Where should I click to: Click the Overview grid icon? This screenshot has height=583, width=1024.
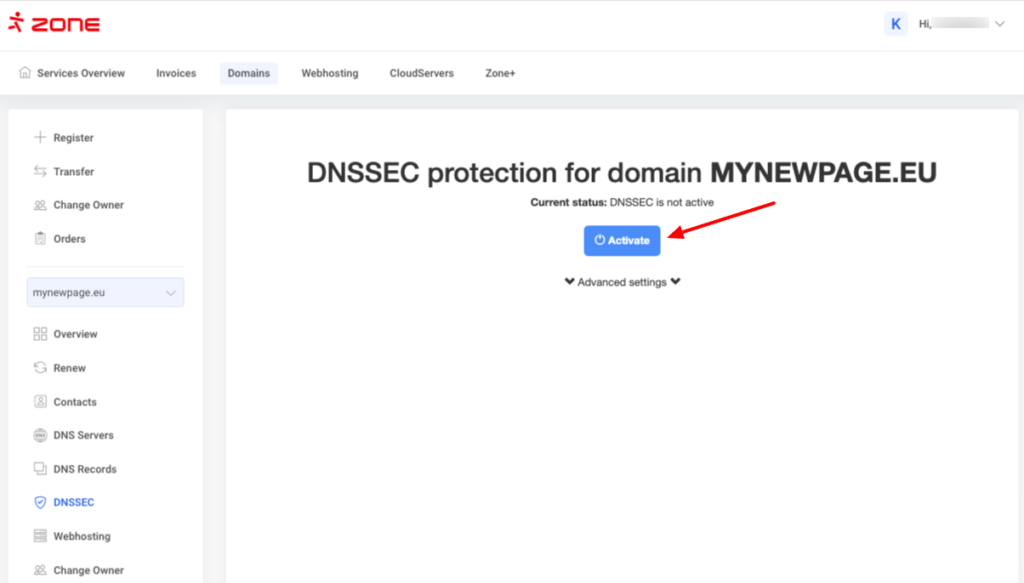(40, 334)
